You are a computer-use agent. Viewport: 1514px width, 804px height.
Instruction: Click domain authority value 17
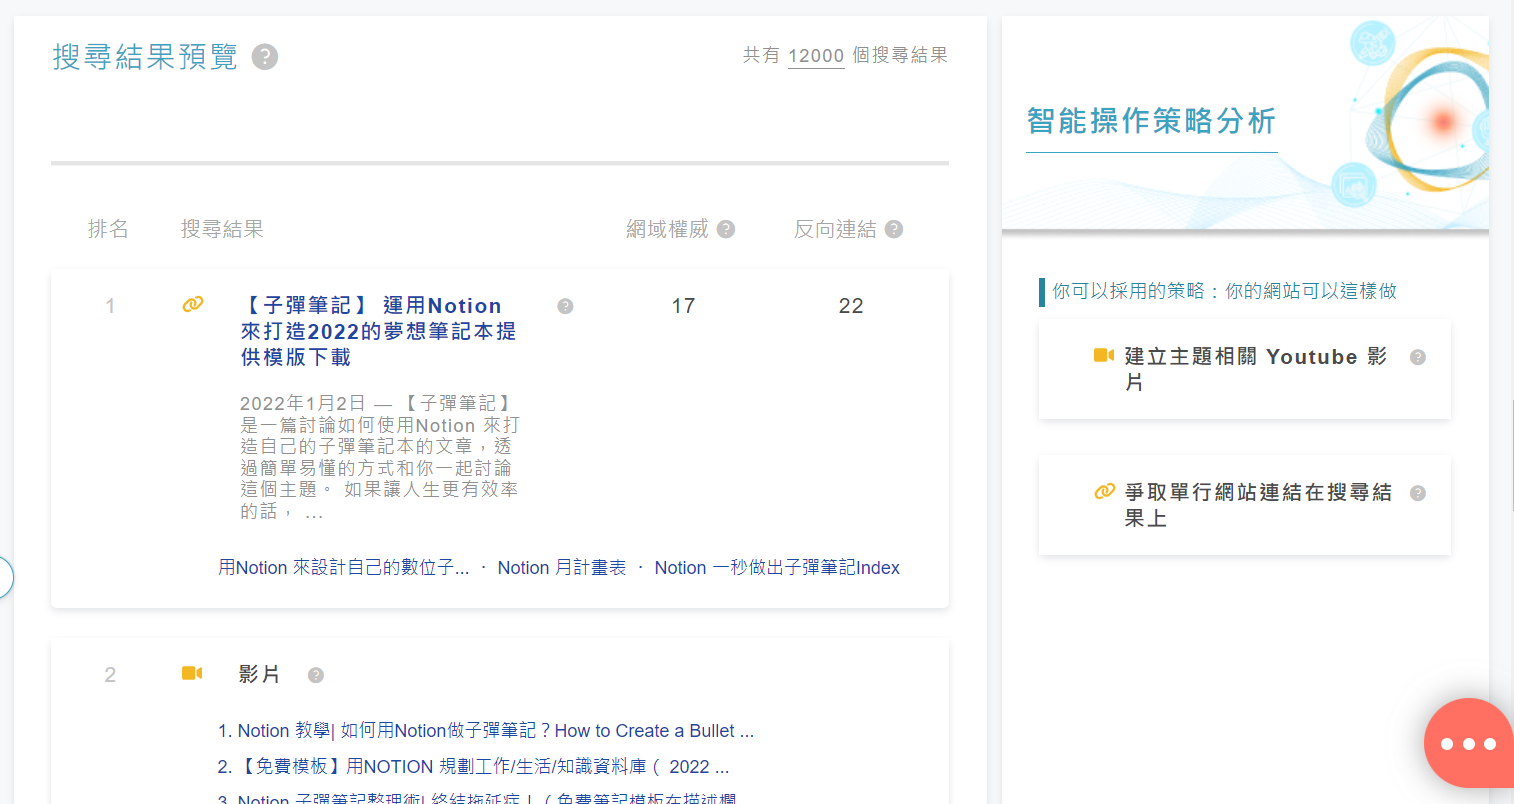[x=683, y=306]
